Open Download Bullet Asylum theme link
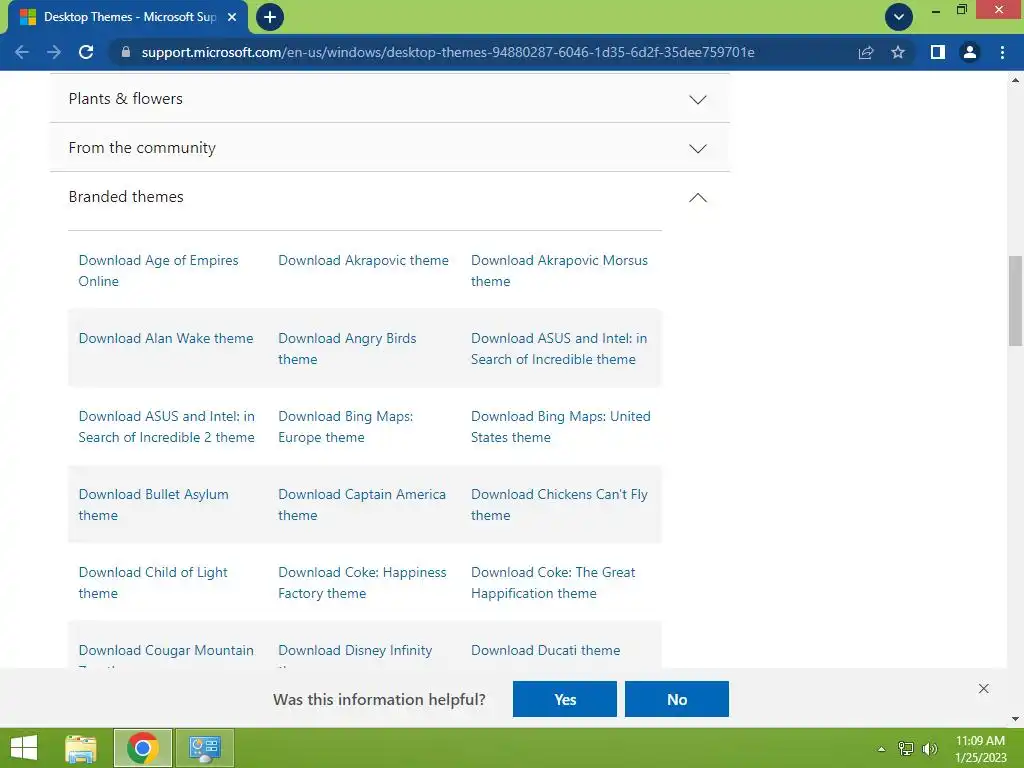The image size is (1024, 768). click(153, 505)
